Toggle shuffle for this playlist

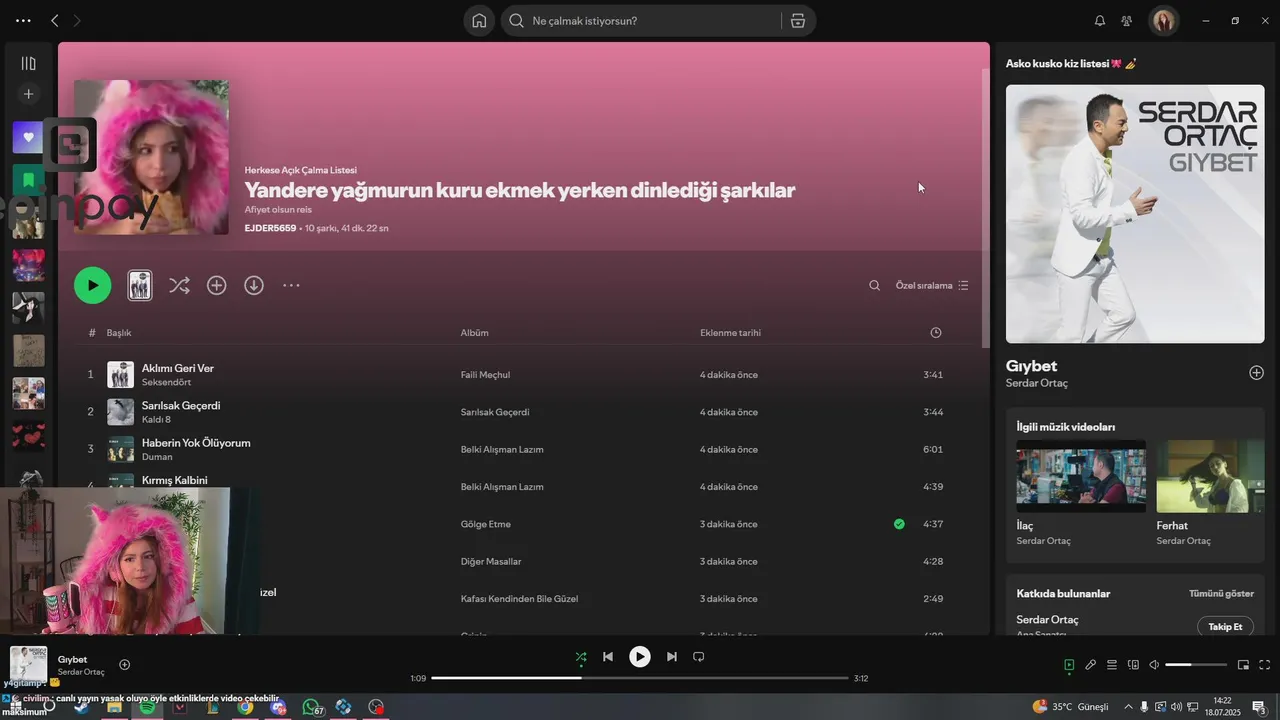pos(179,285)
